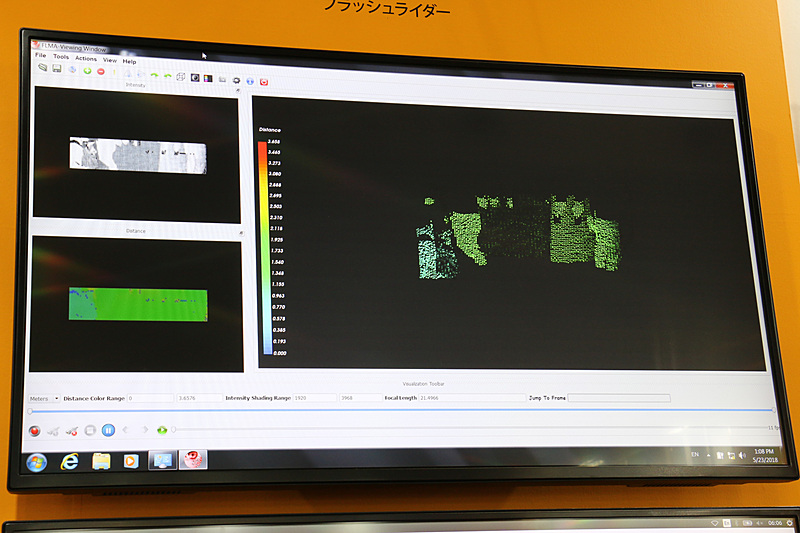This screenshot has width=800, height=533.
Task: Step to the previous frame arrow
Action: tap(126, 430)
